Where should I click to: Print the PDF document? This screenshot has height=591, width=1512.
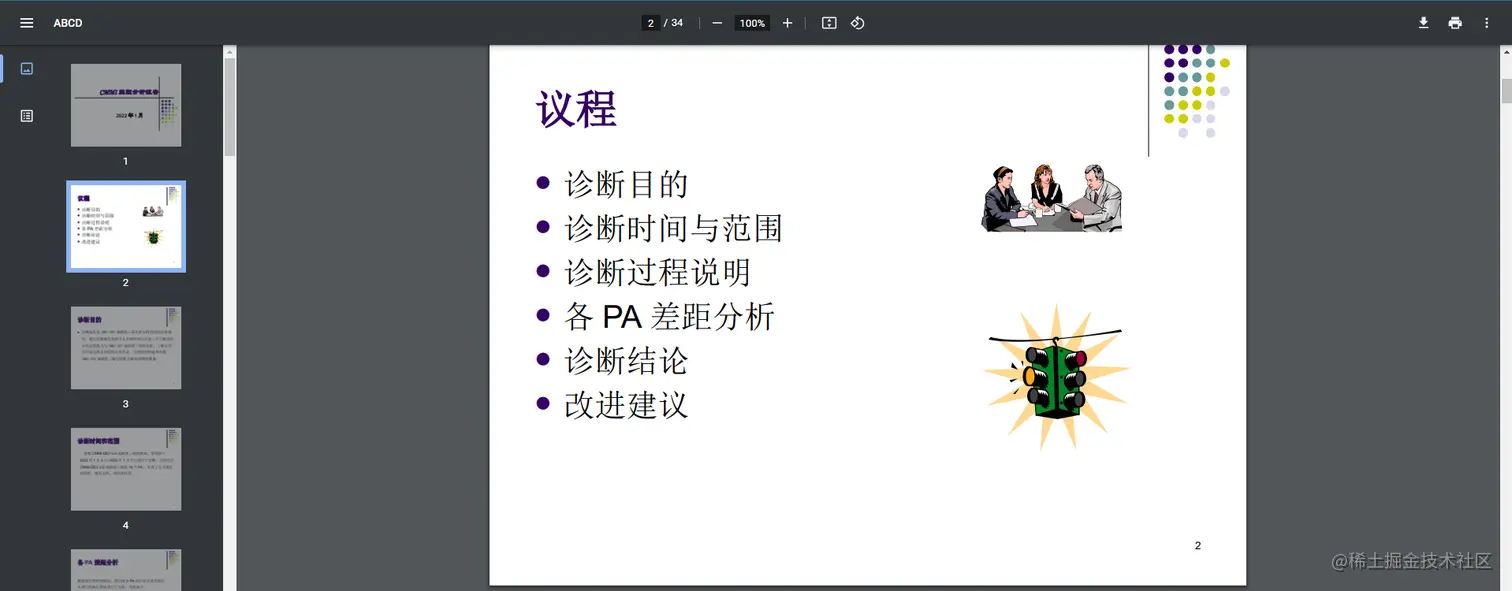(1453, 22)
